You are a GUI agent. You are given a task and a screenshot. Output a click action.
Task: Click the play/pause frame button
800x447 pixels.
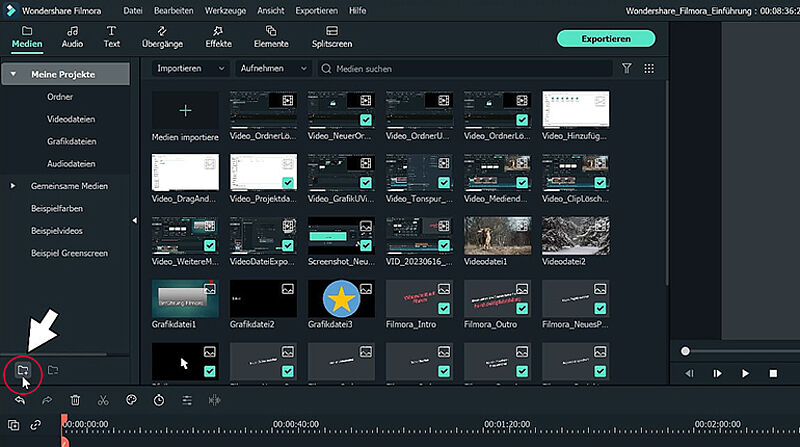[717, 374]
